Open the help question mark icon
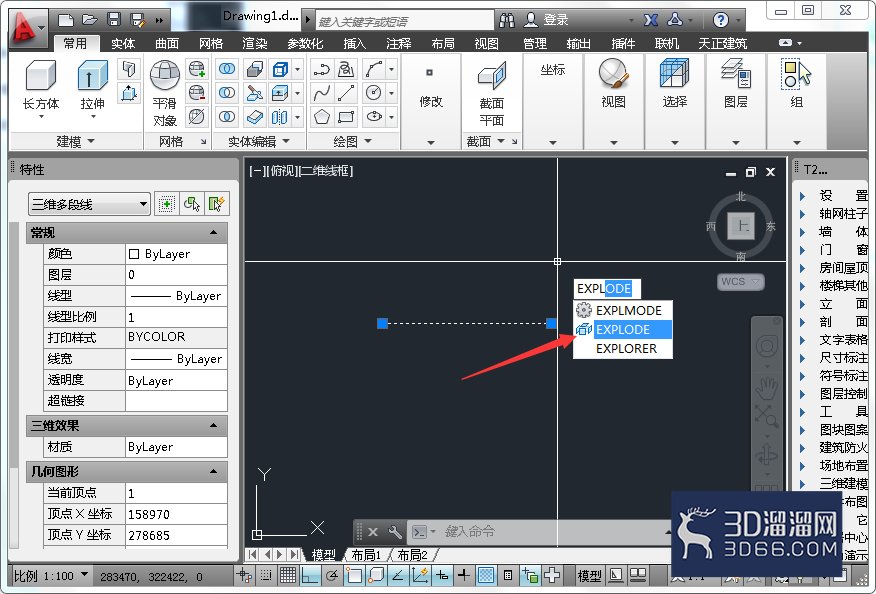The height and width of the screenshot is (594, 876). pos(721,20)
